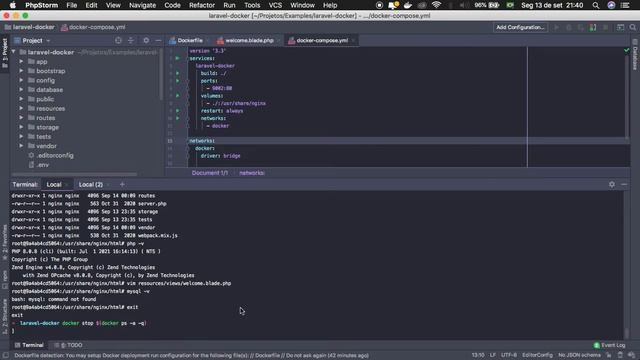This screenshot has width=640, height=360.
Task: Click the Wi-Fi status icon in menu bar
Action: [x=436, y=5]
